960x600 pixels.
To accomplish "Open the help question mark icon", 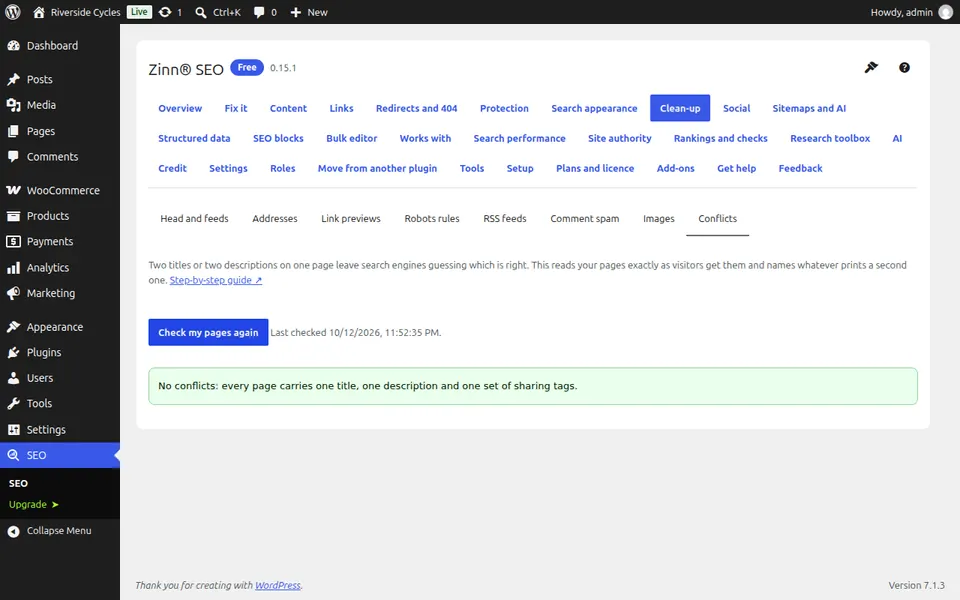I will (904, 67).
